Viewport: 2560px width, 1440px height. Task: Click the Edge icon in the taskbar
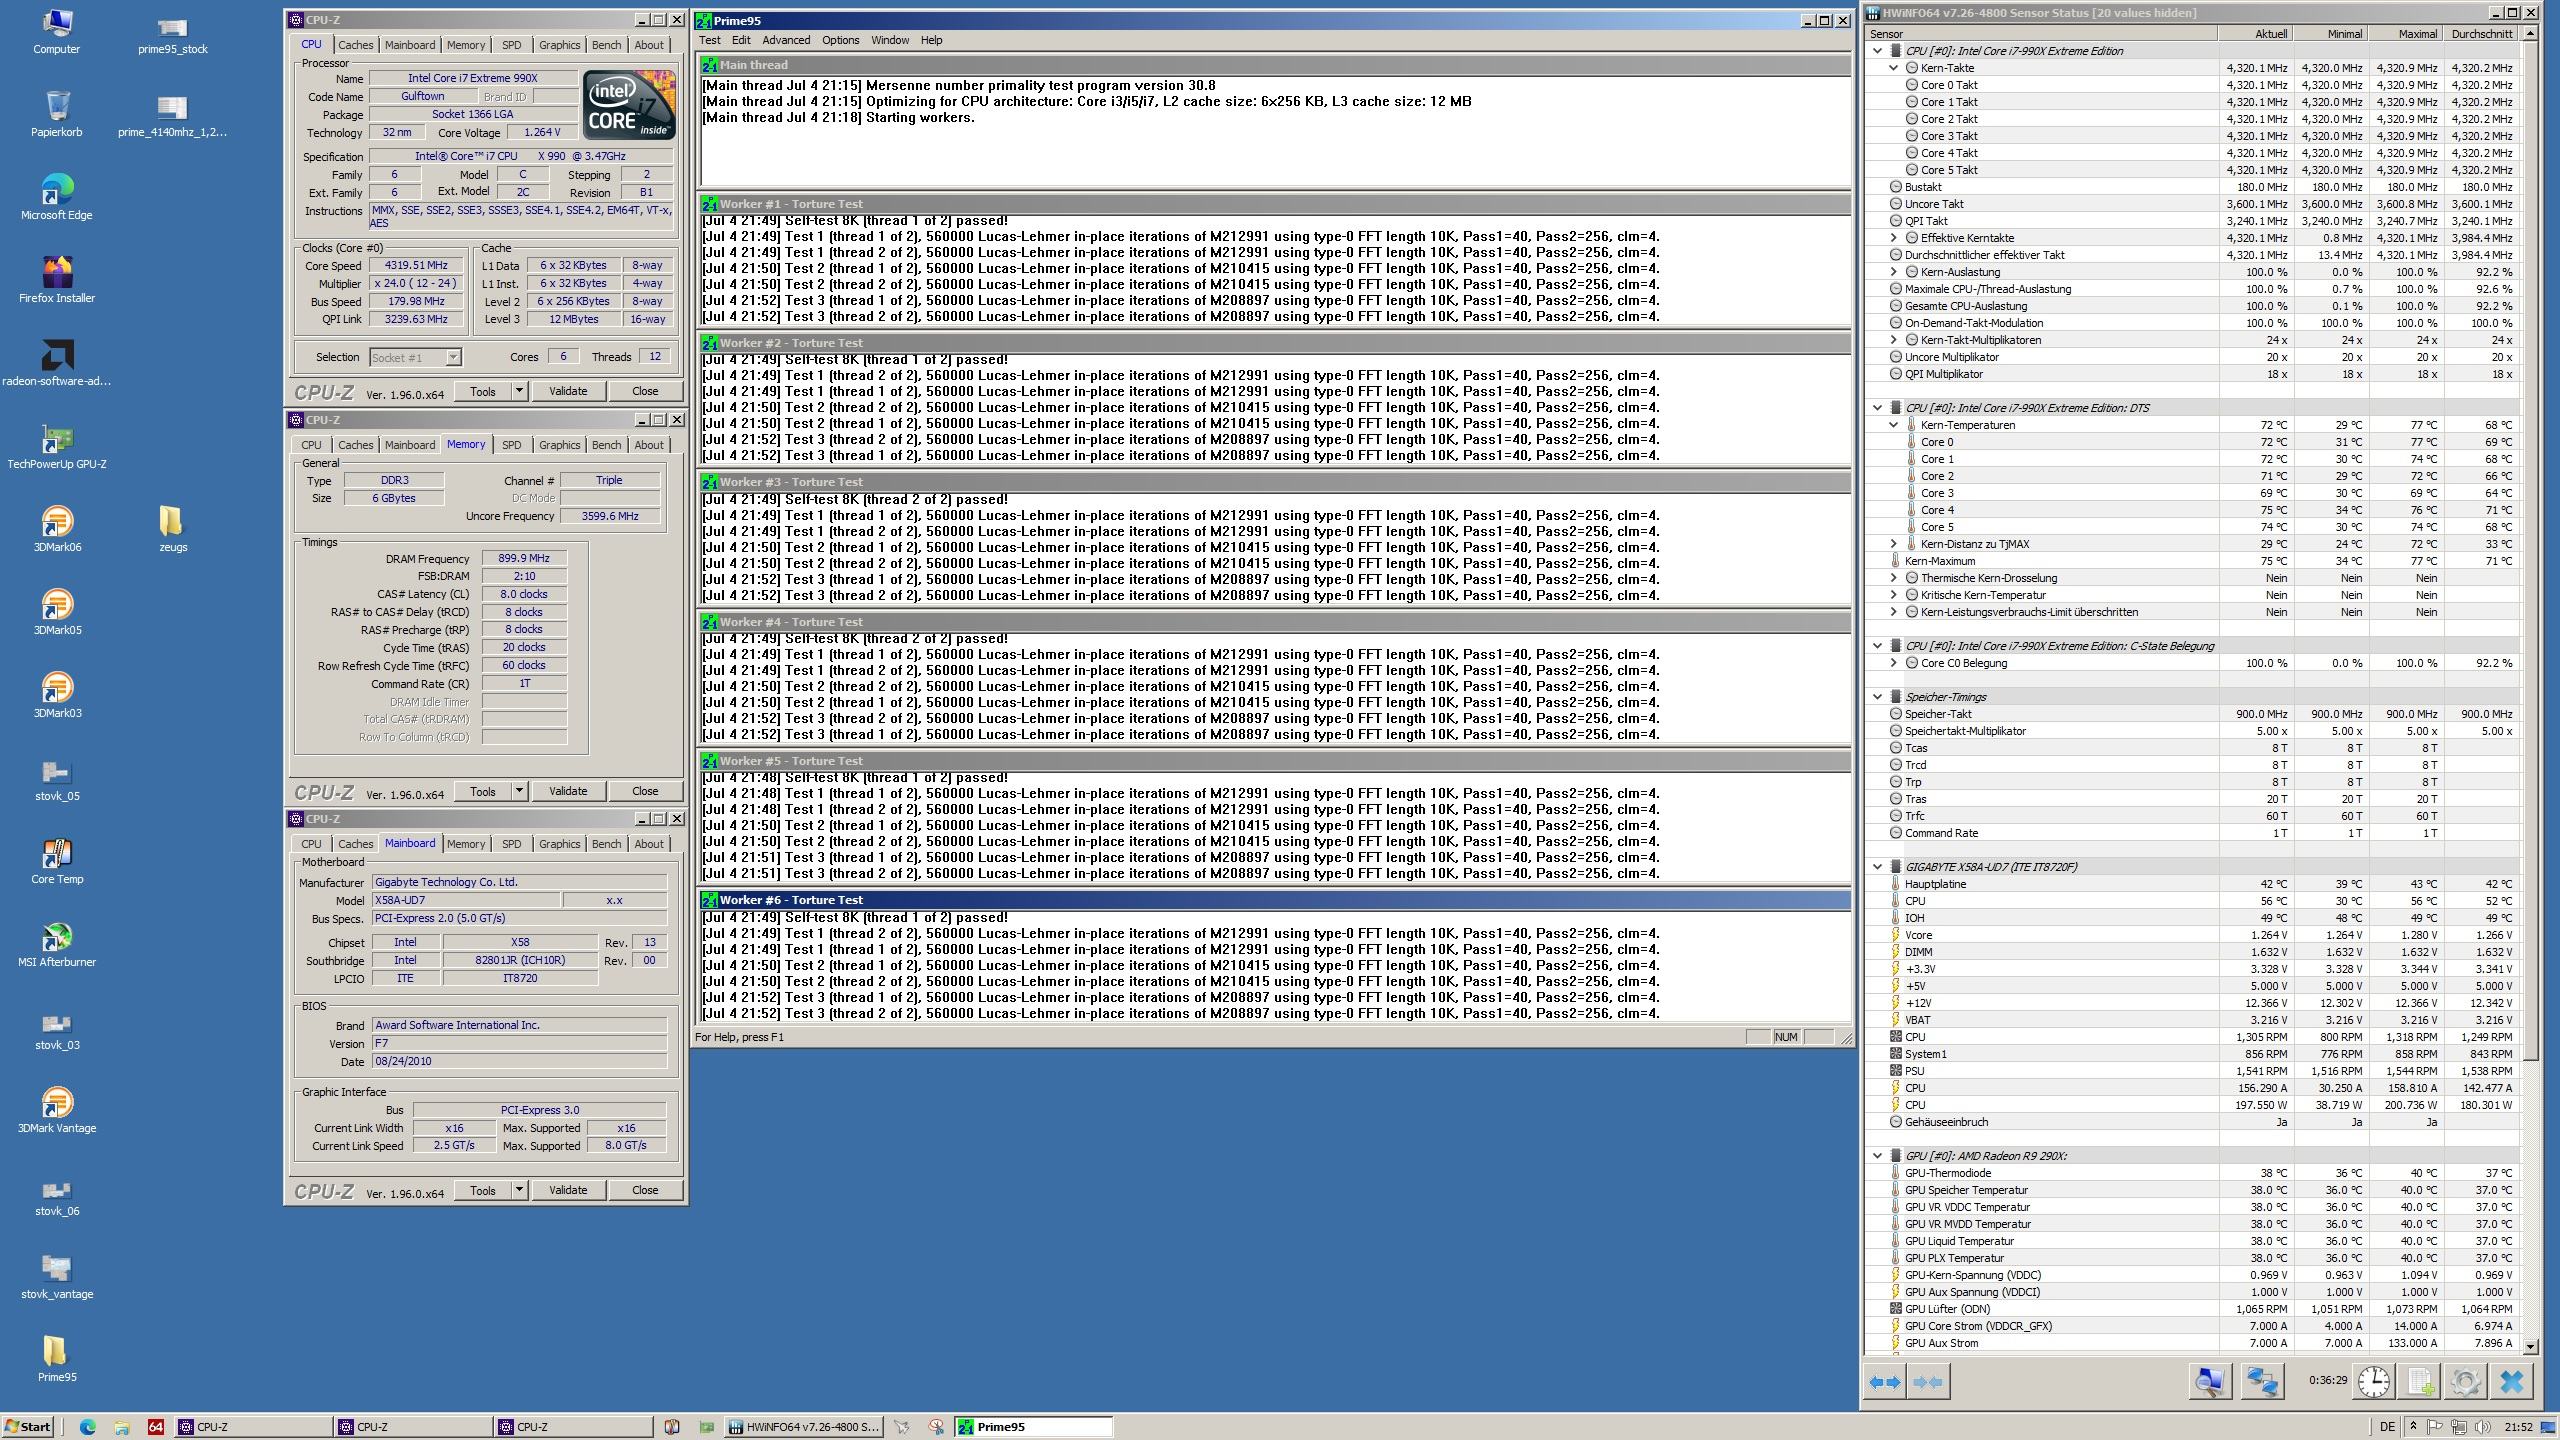click(x=88, y=1427)
